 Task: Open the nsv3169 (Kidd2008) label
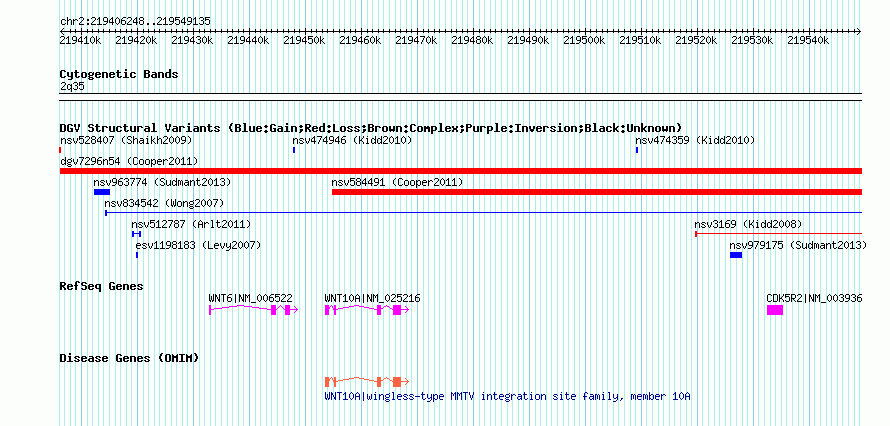748,225
